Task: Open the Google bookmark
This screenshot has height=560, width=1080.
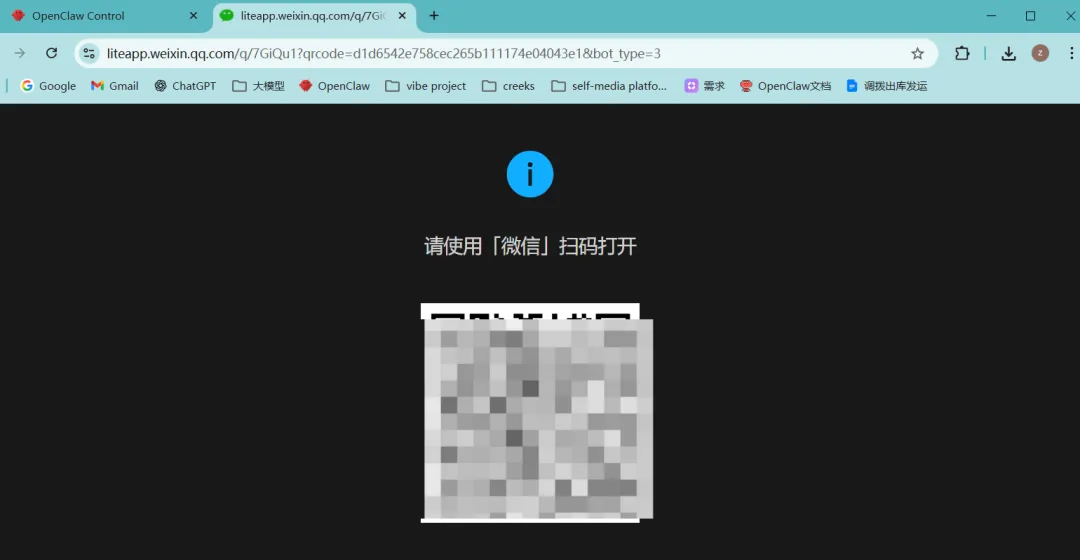Action: click(x=48, y=86)
